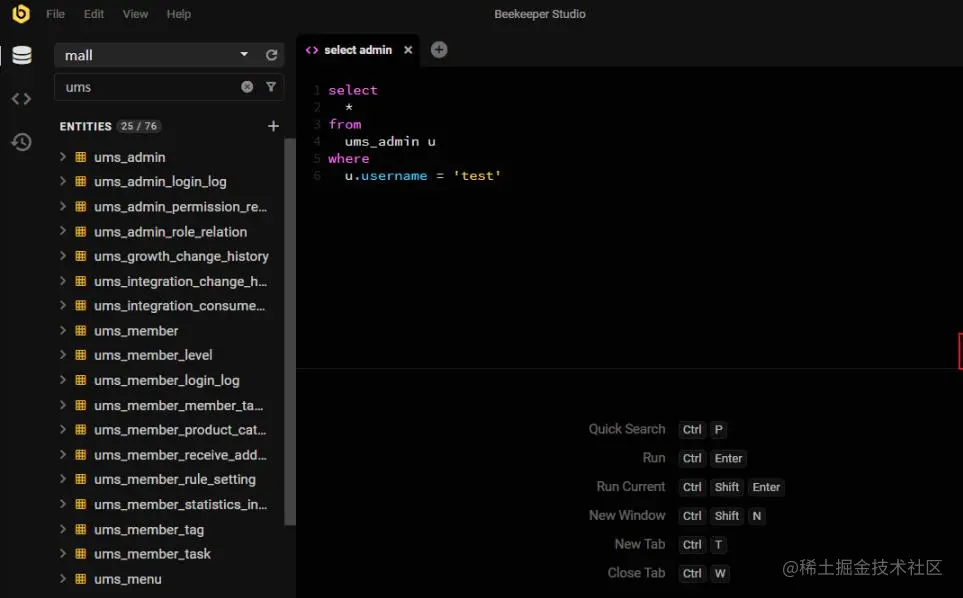Screen dimensions: 963x598
Task: Expand the ums_integration_change_h... table
Action: tap(63, 281)
